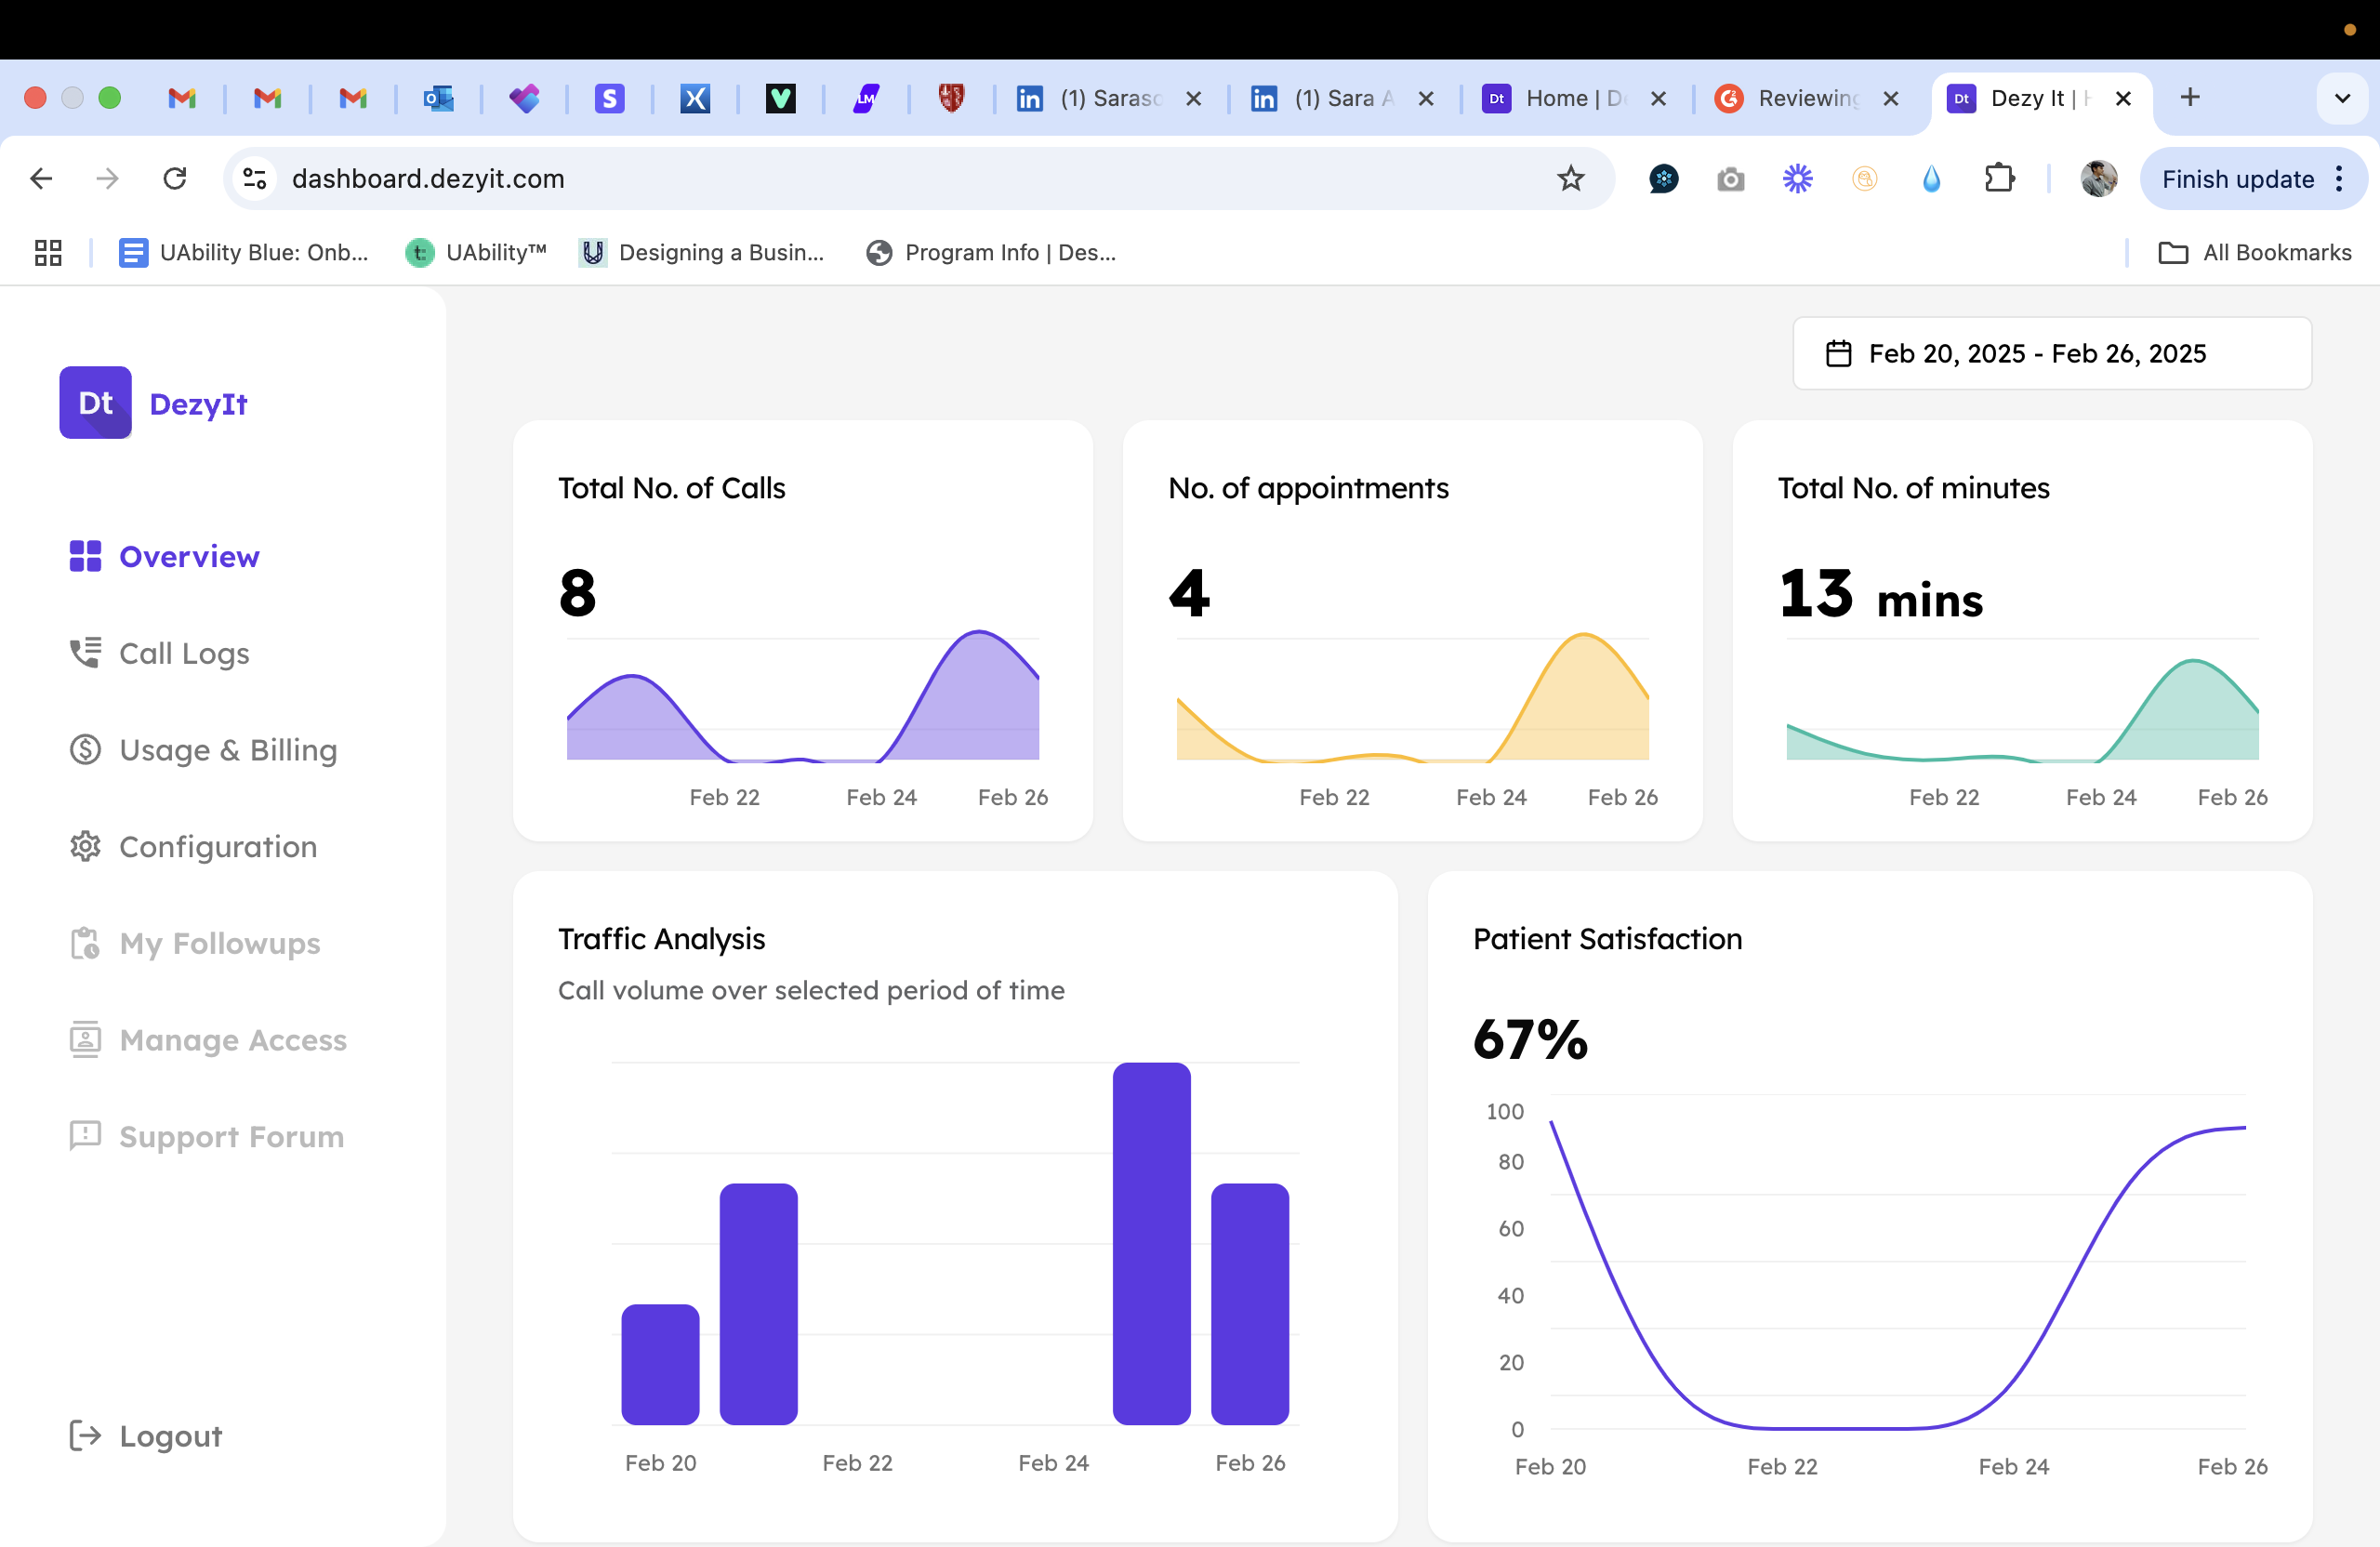Click the Logout icon
Screen dimensions: 2380x1547
(85, 1435)
